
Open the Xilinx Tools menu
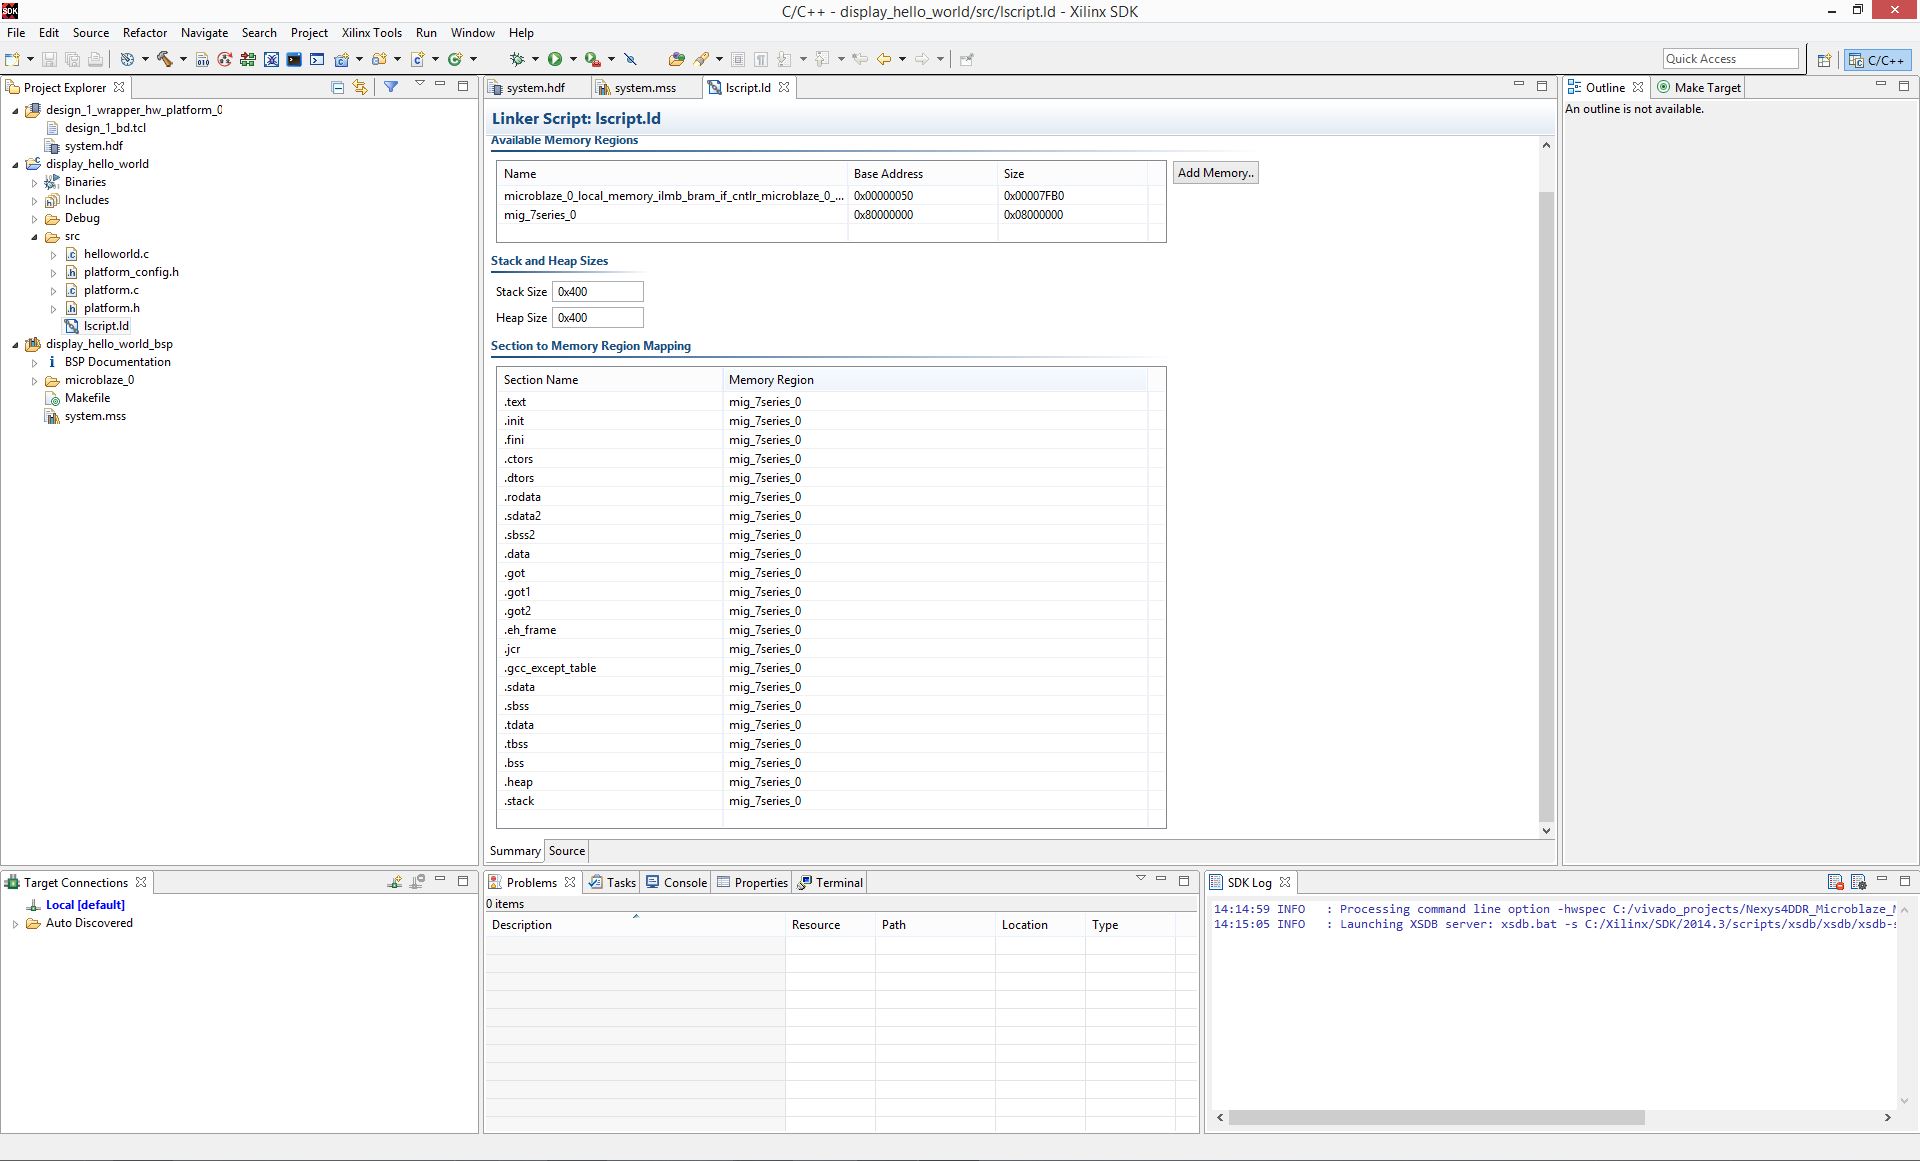coord(372,33)
